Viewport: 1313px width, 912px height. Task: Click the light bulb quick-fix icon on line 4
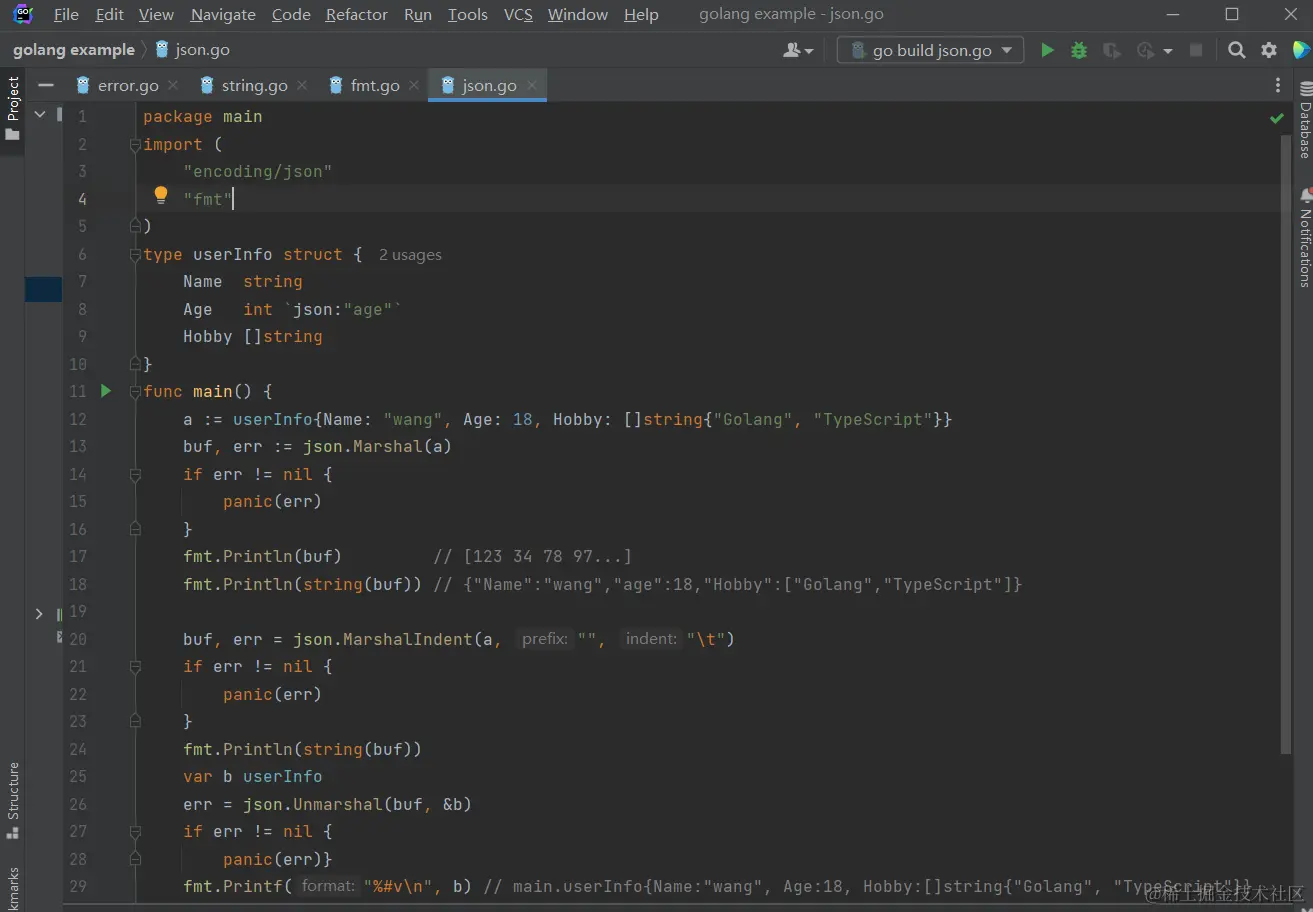[x=160, y=196]
